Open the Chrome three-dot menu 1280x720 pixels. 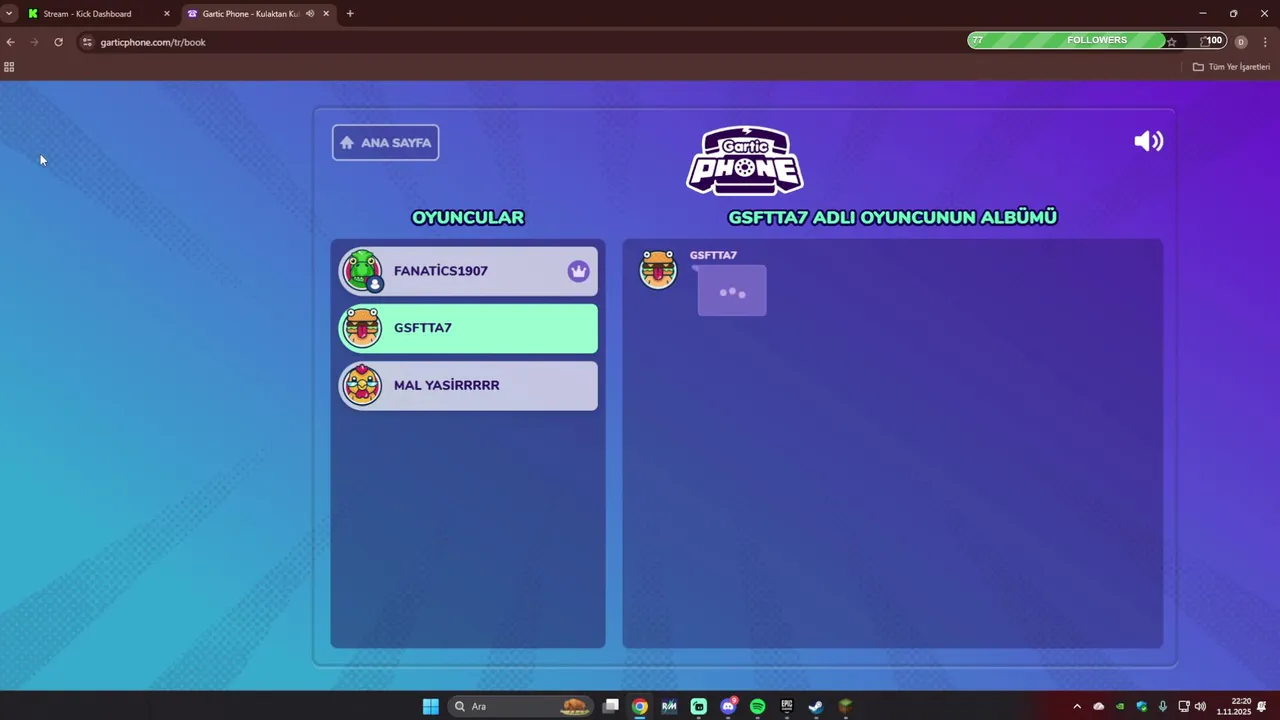(1265, 42)
